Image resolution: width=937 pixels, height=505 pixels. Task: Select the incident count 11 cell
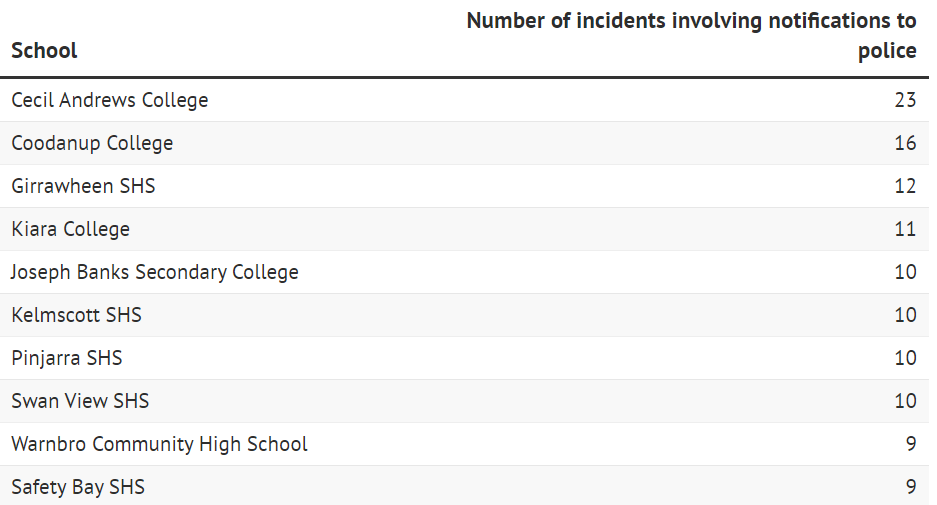905,229
